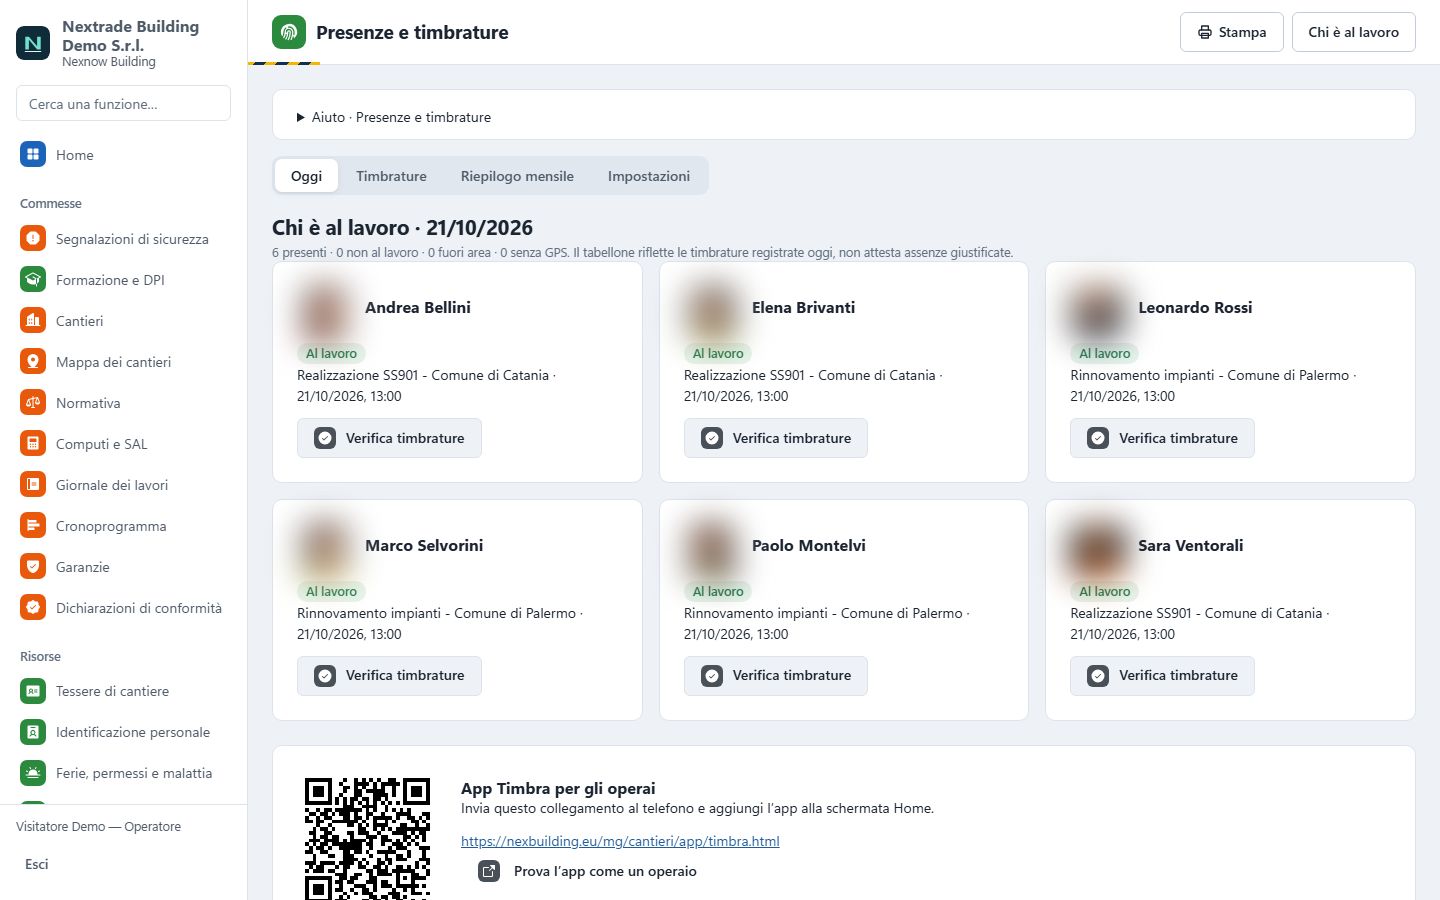
Task: Open Giornale dei lavori icon
Action: click(33, 485)
